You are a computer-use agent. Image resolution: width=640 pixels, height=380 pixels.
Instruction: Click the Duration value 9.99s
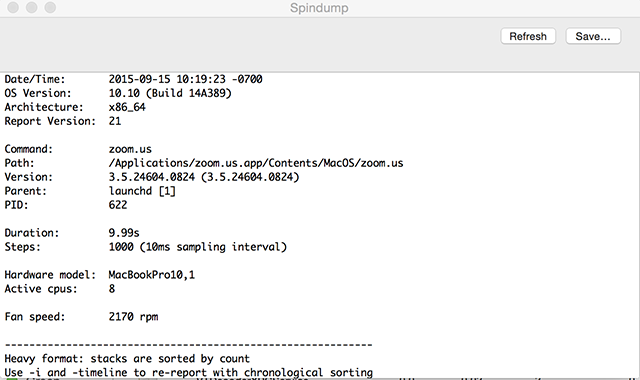(x=124, y=233)
